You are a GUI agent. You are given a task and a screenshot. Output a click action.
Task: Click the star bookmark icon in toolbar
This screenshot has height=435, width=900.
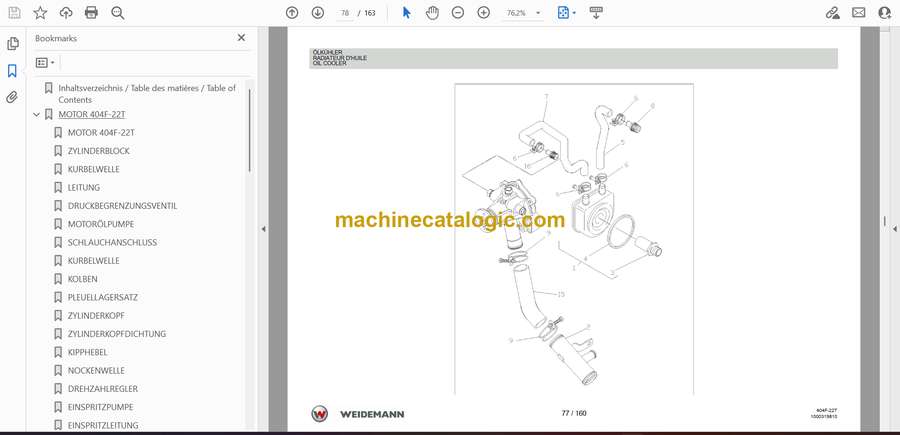click(x=40, y=13)
